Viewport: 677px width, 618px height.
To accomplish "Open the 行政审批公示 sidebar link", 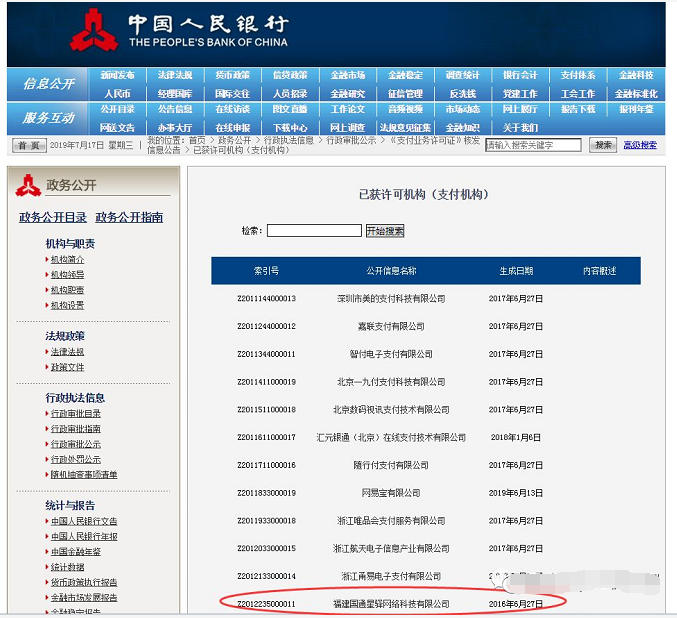I will [x=76, y=444].
